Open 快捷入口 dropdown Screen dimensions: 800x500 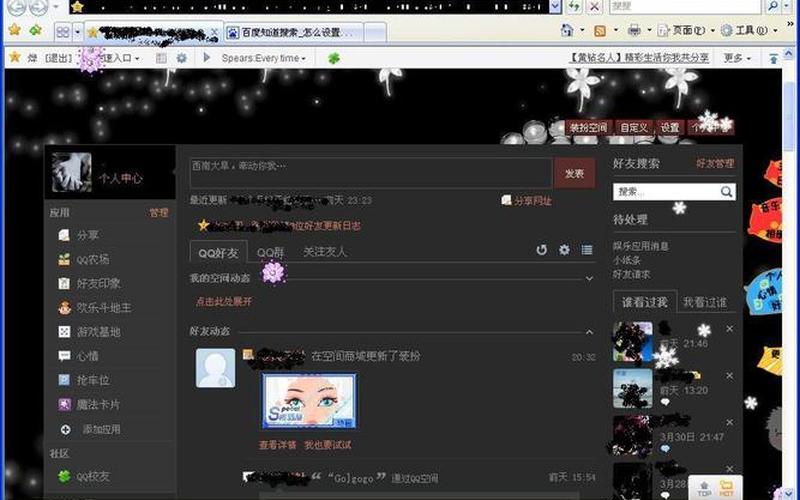(x=120, y=58)
